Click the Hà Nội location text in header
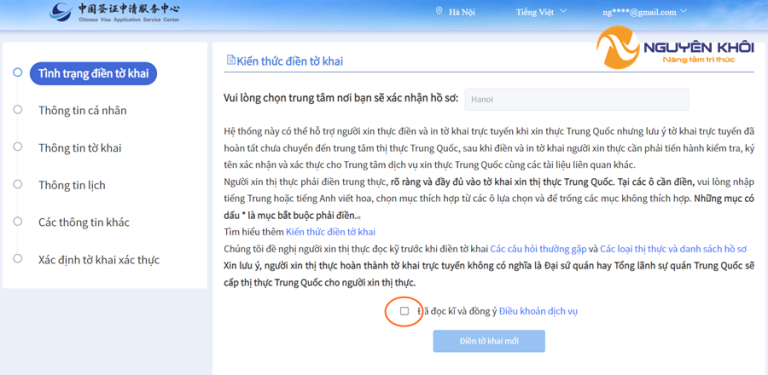768x375 pixels. (462, 12)
